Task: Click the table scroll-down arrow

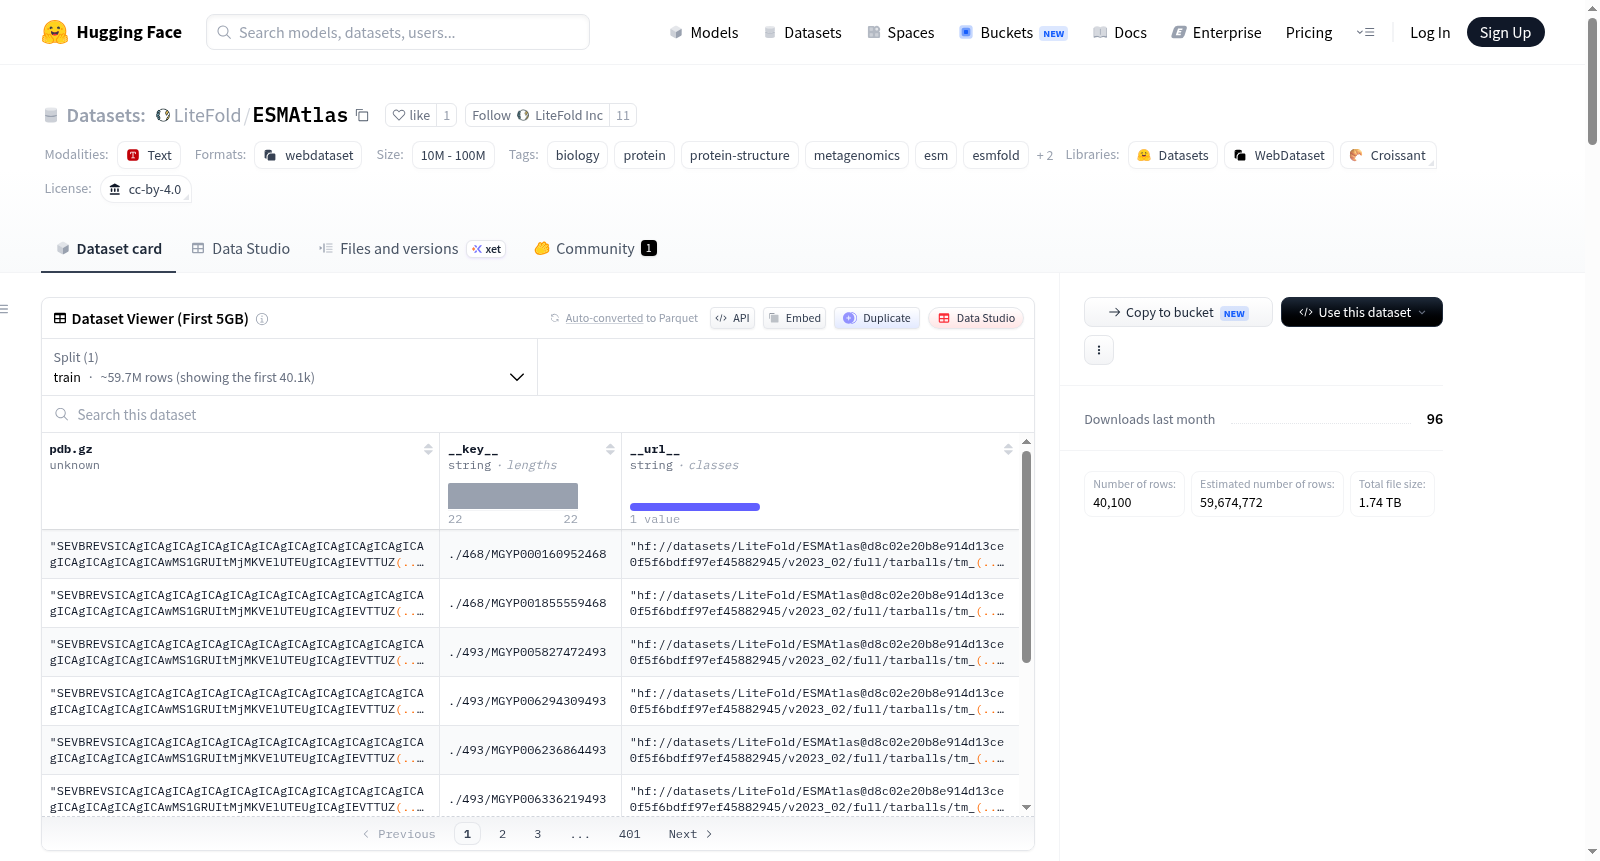Action: tap(1026, 807)
